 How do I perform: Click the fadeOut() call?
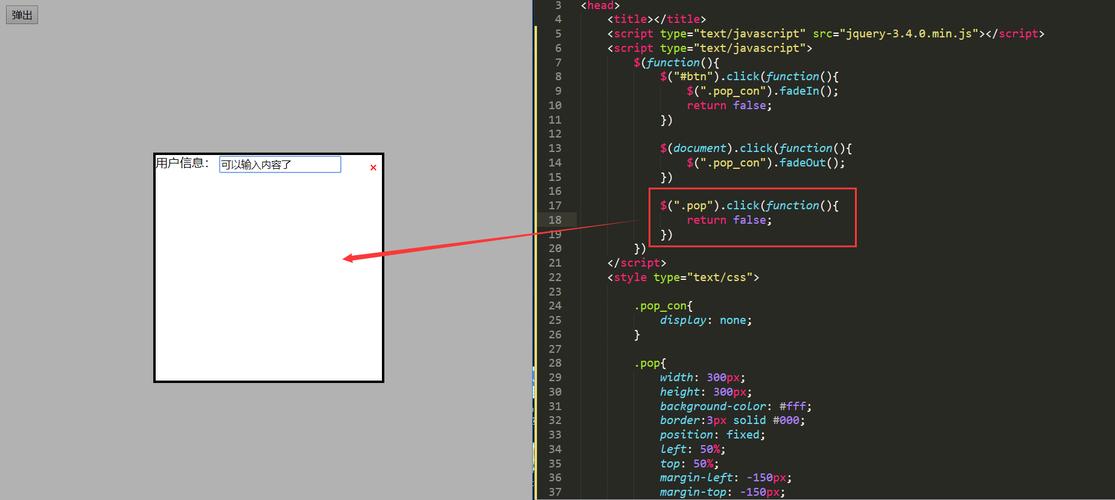click(809, 162)
